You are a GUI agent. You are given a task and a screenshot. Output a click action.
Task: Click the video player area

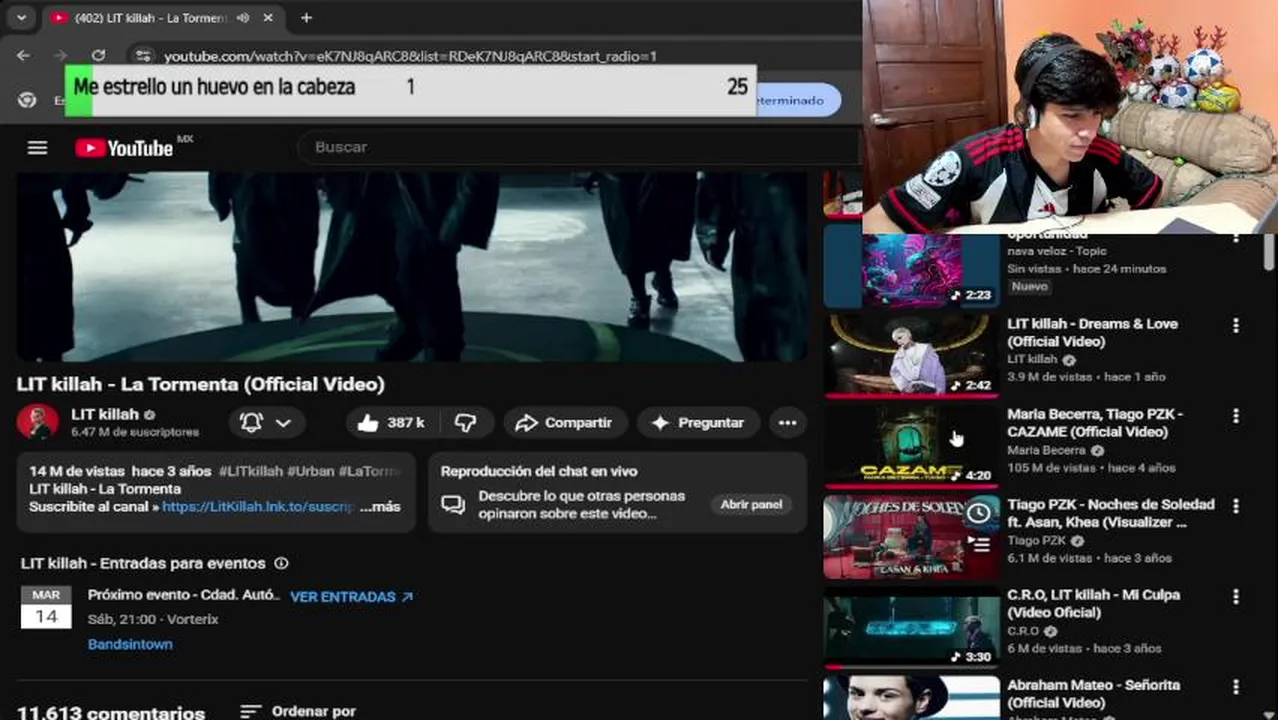[x=412, y=266]
